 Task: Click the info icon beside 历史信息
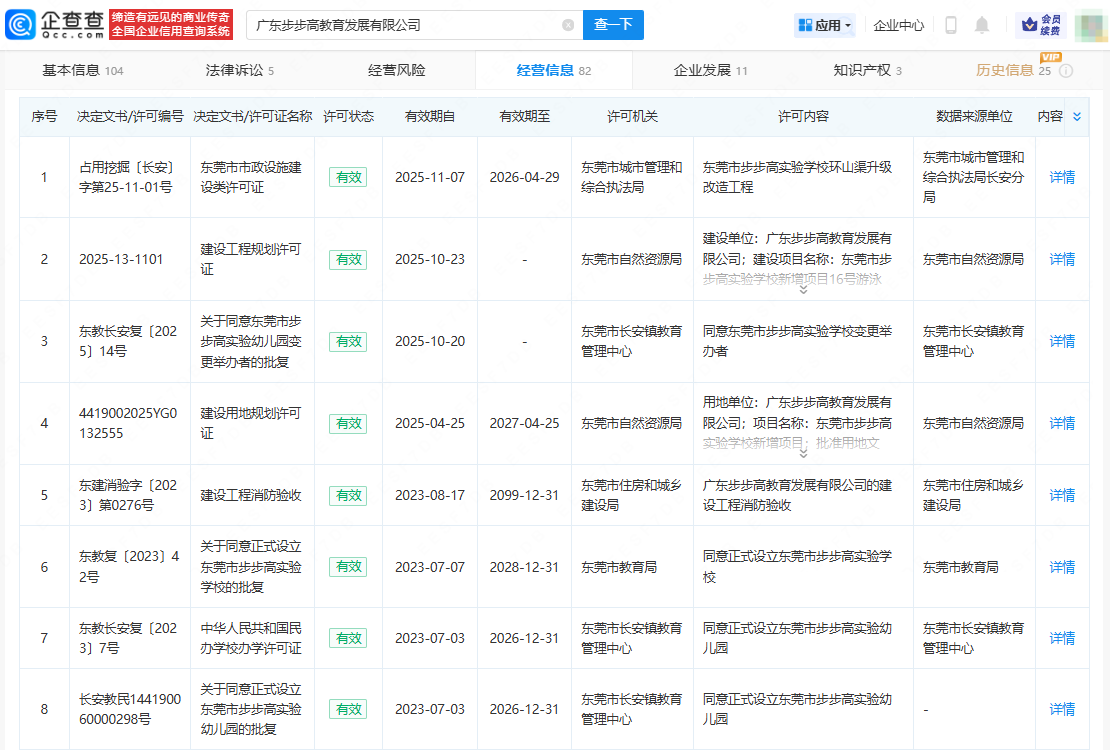pos(1066,71)
